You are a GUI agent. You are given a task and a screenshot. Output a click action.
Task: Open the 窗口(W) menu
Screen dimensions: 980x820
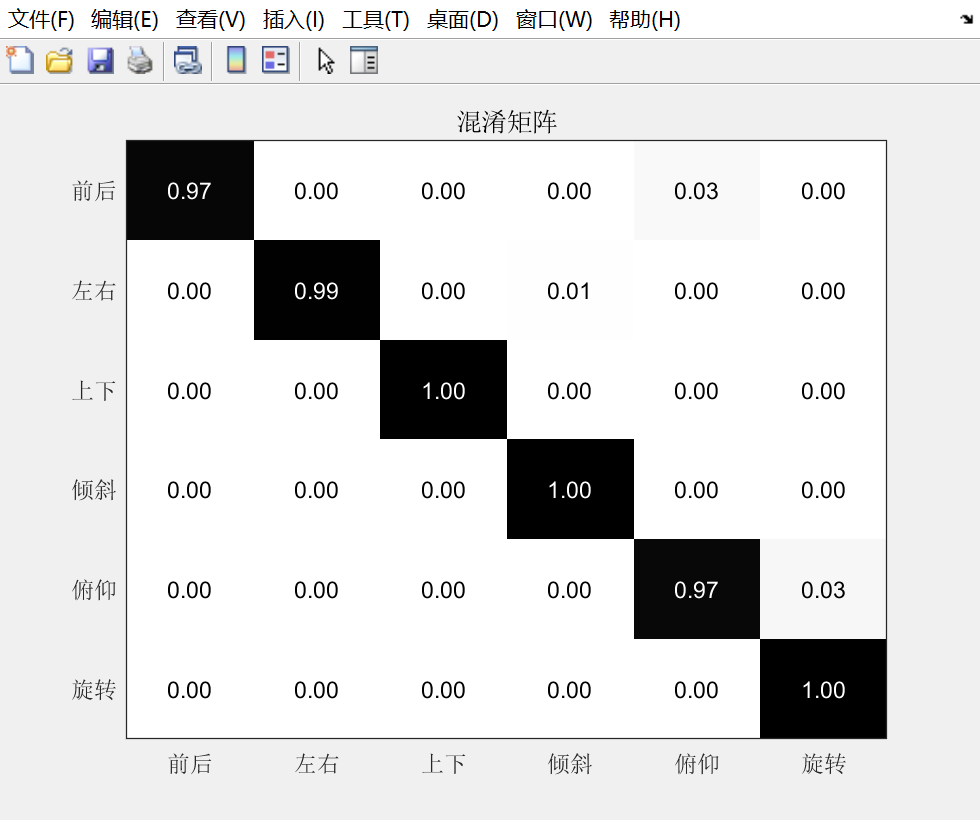(554, 20)
